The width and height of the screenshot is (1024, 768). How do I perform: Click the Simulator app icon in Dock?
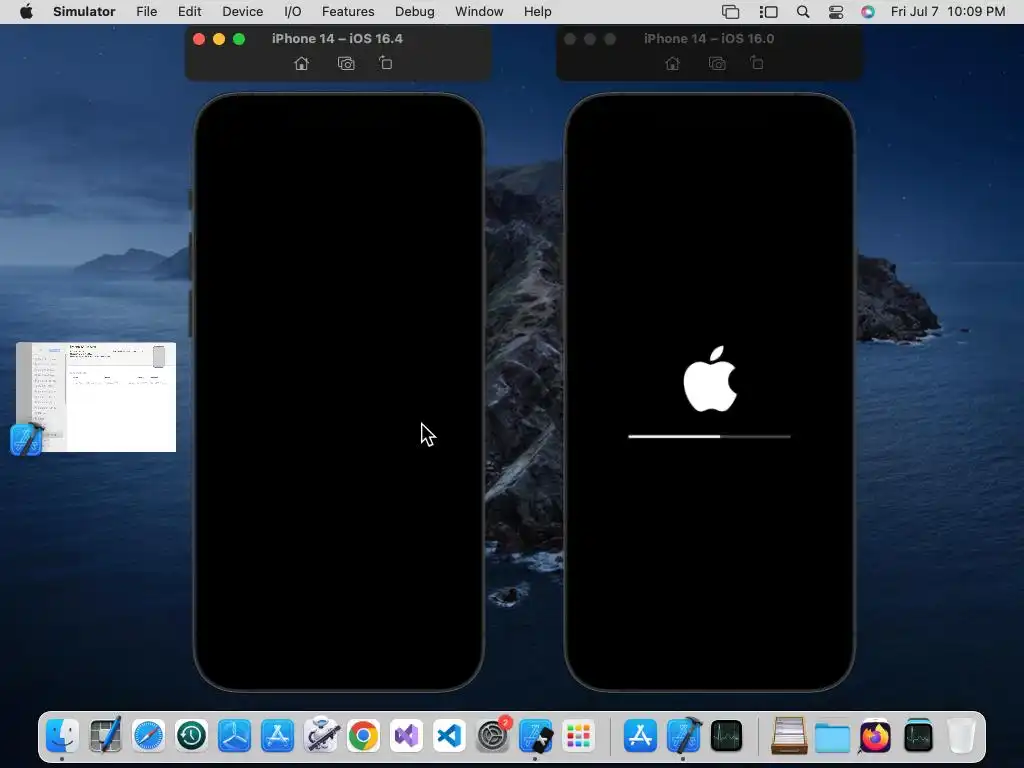click(x=536, y=736)
